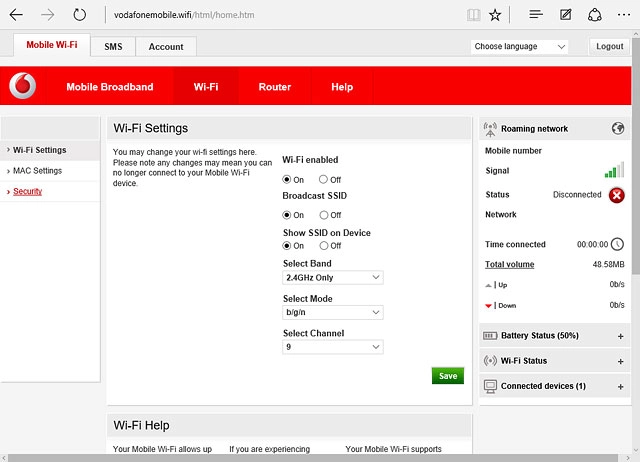
Task: Set Wi-Fi enabled to Off
Action: point(323,180)
